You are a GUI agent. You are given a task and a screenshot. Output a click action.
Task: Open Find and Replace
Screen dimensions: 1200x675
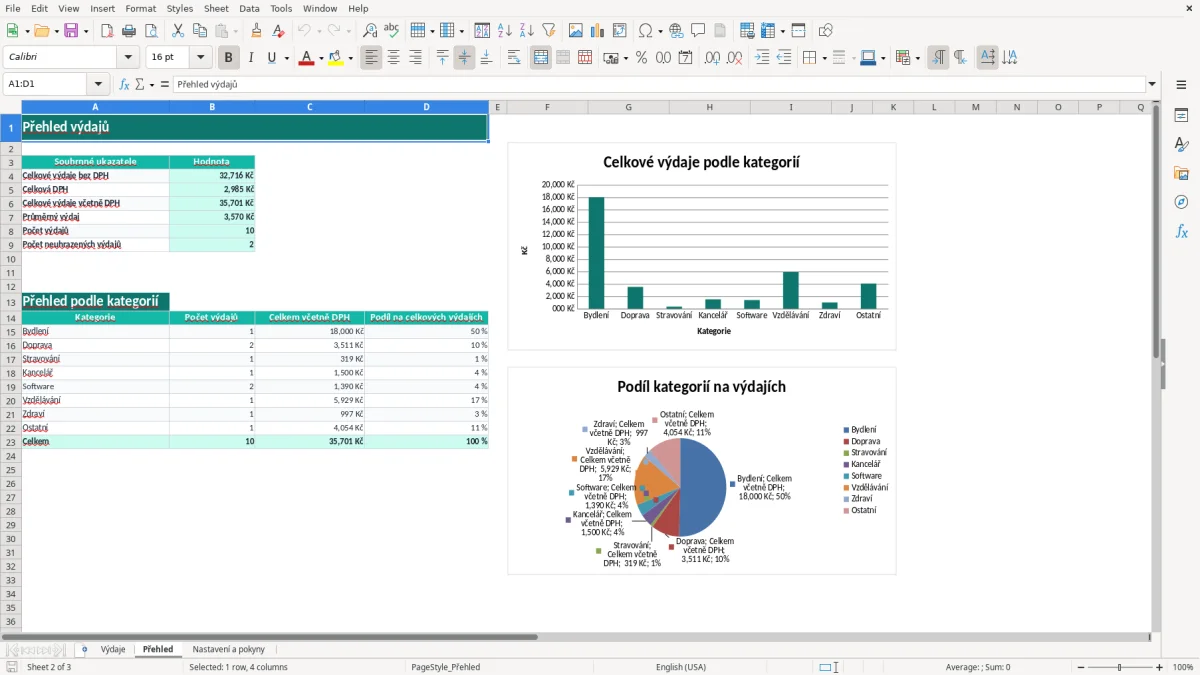pos(370,31)
